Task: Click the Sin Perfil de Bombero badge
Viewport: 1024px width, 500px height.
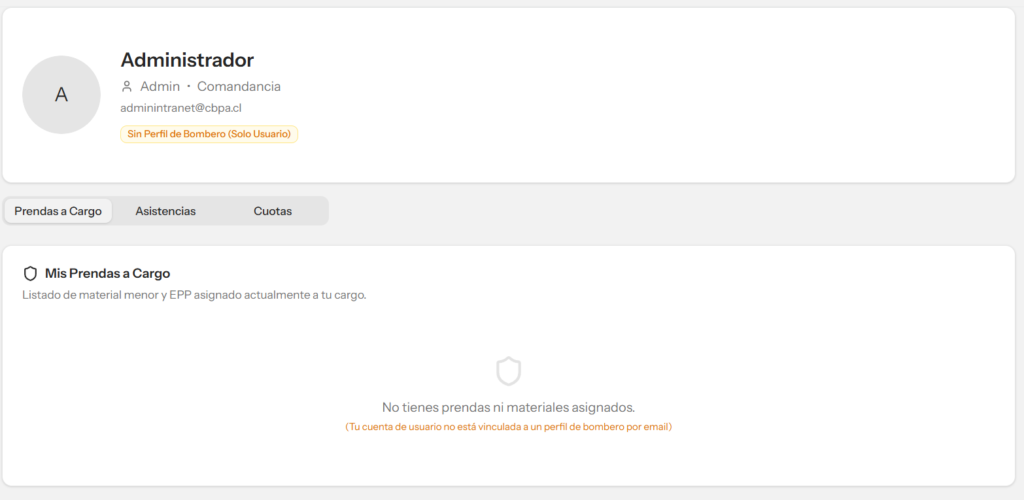Action: click(209, 134)
